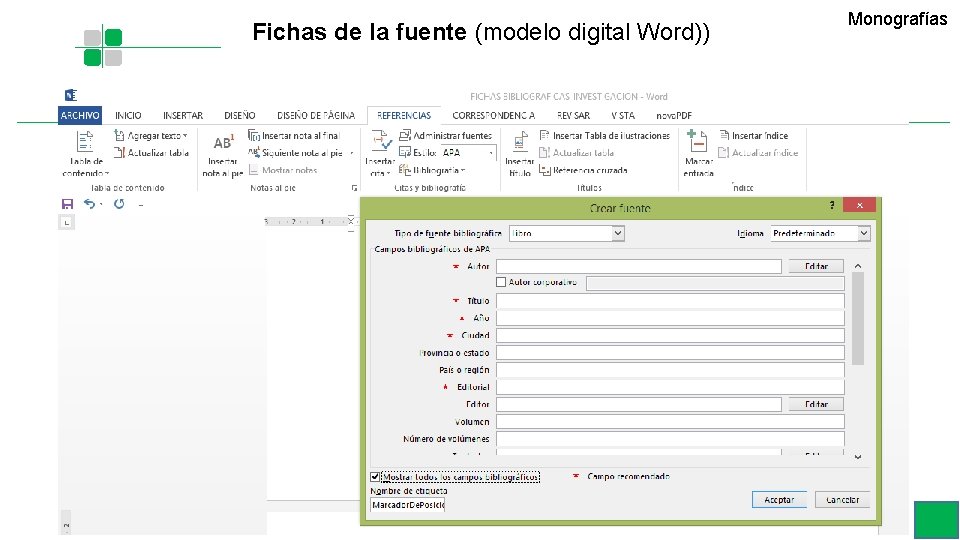Click the Provincia o estado field

670,353
